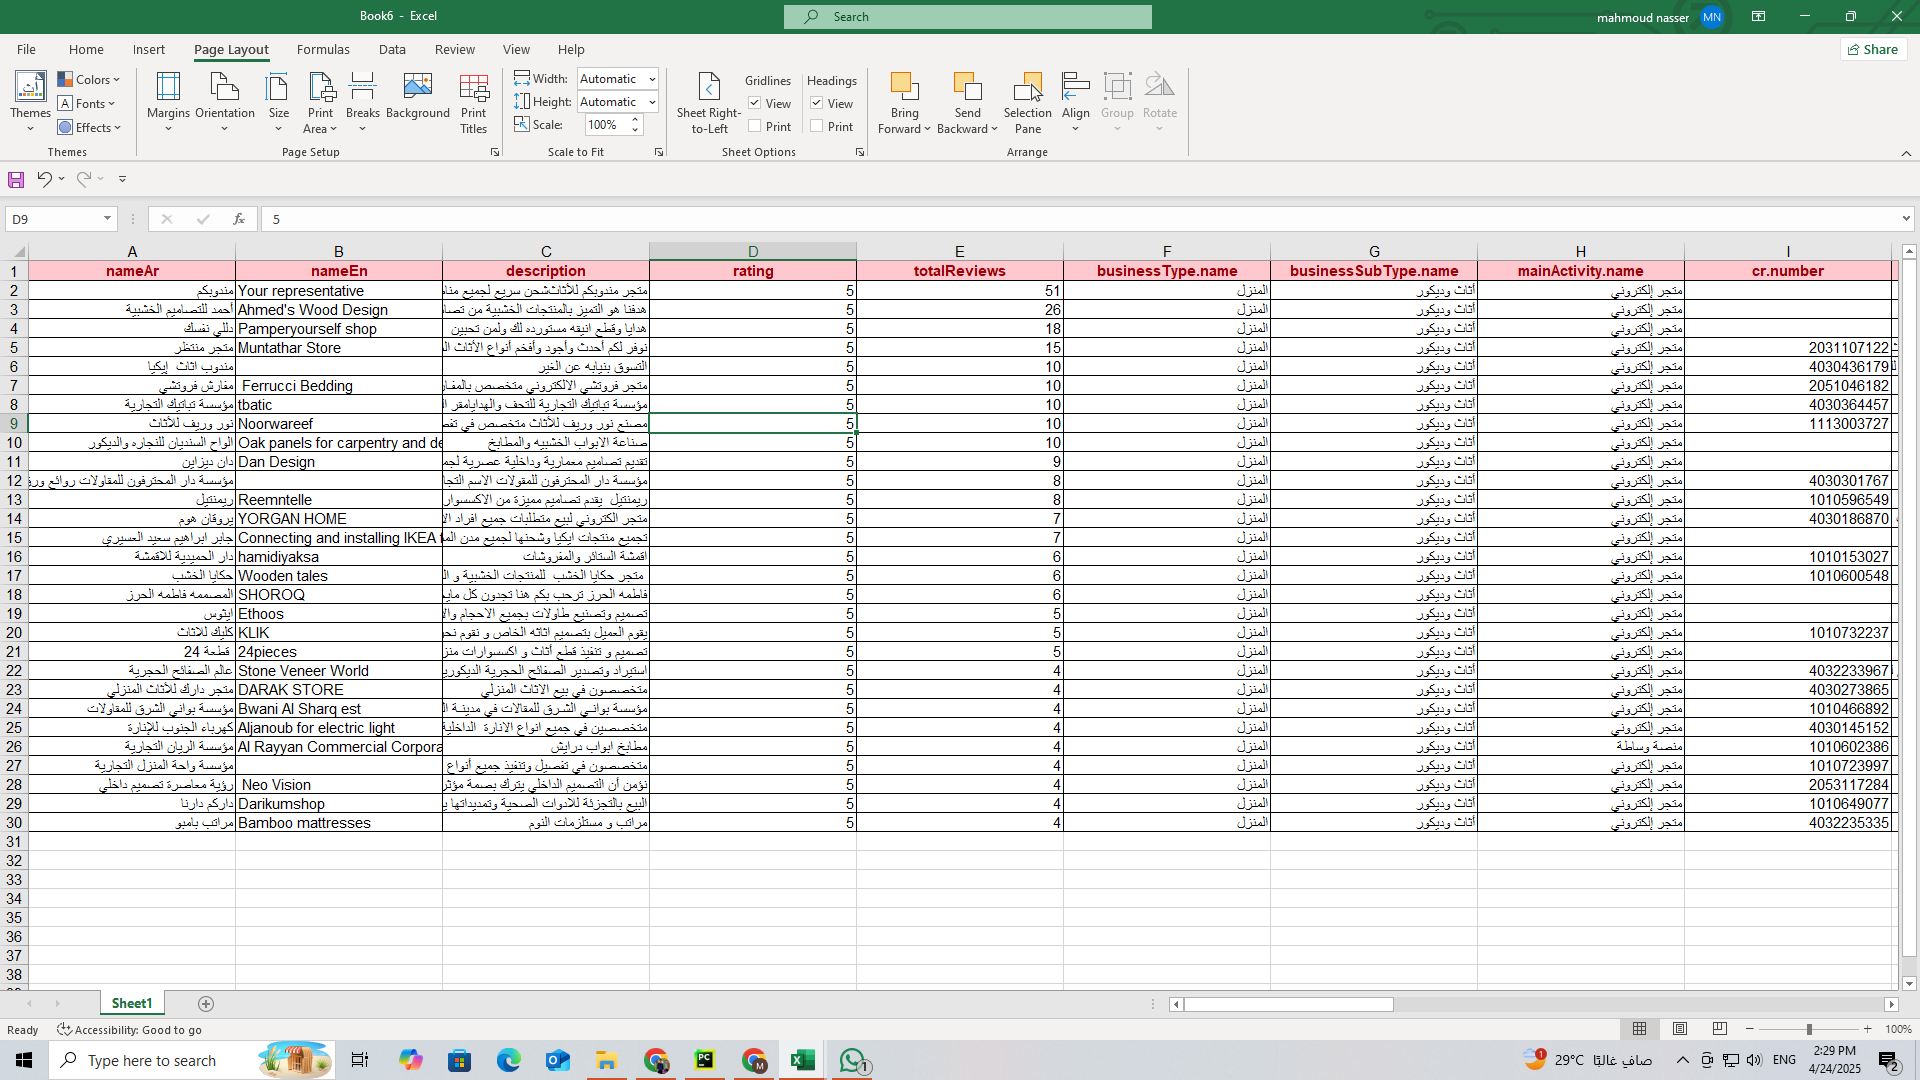This screenshot has width=1920, height=1080.
Task: Click the Share button
Action: click(x=1872, y=49)
